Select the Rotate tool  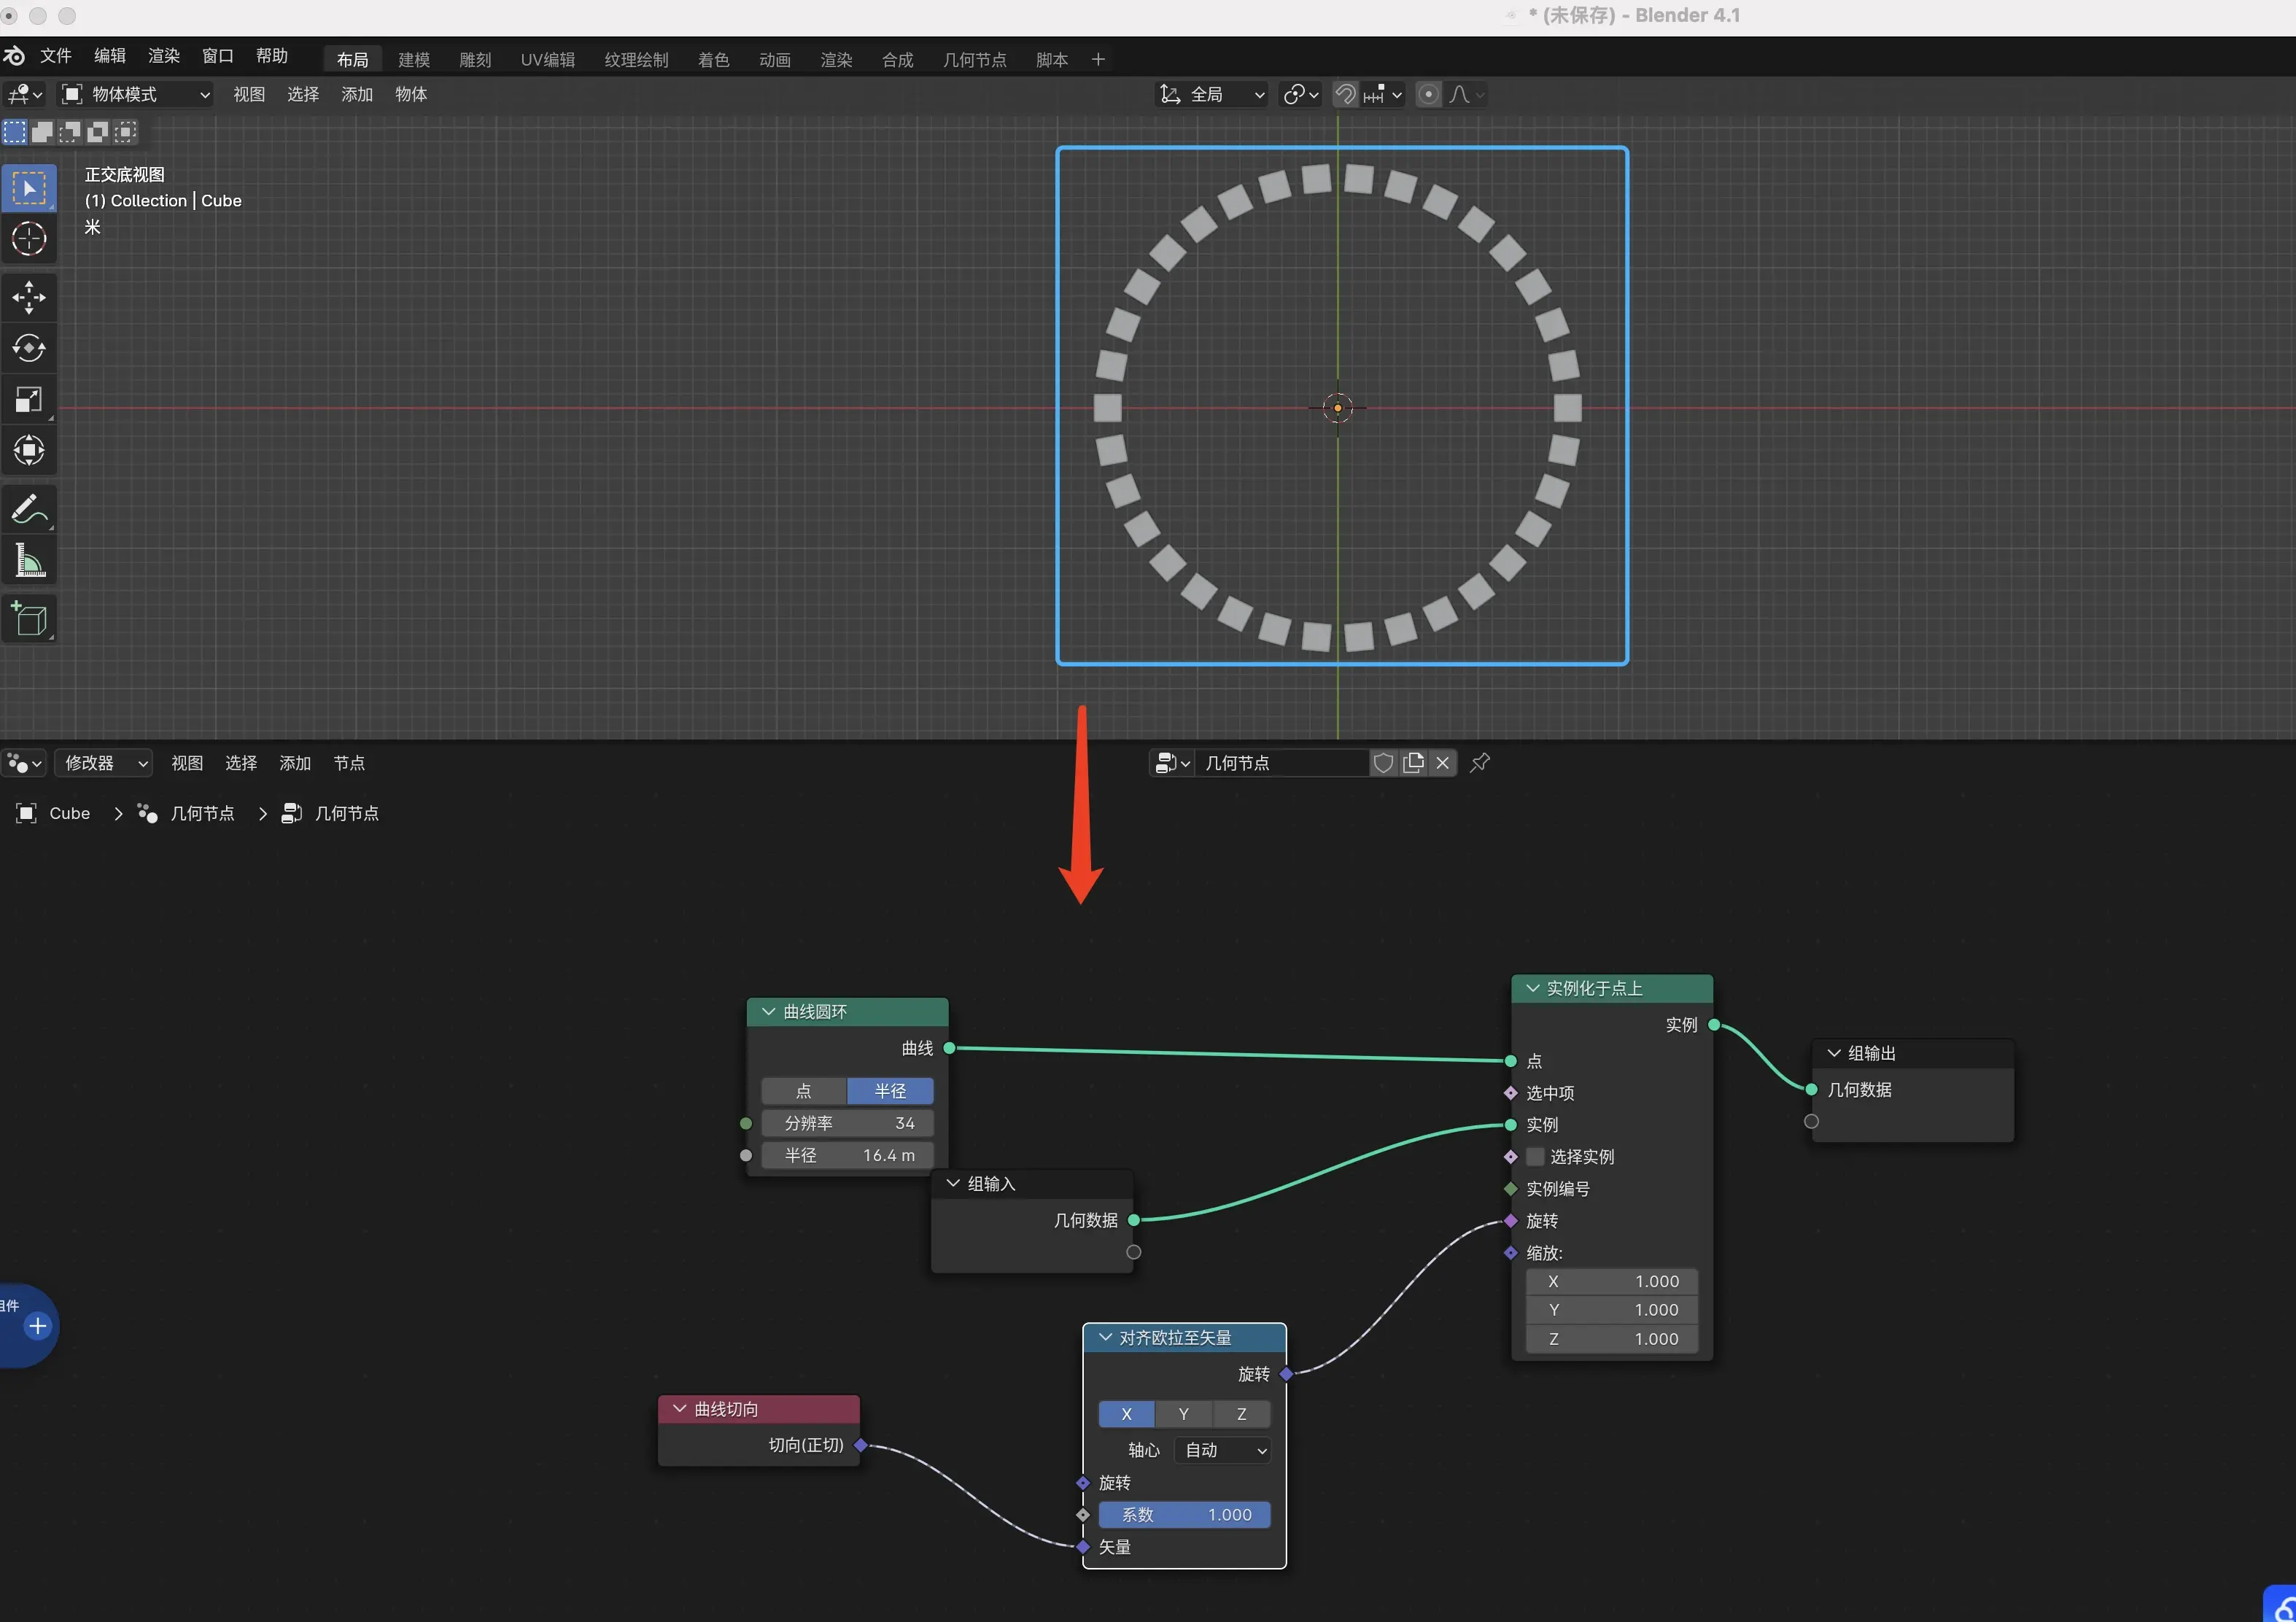click(28, 348)
